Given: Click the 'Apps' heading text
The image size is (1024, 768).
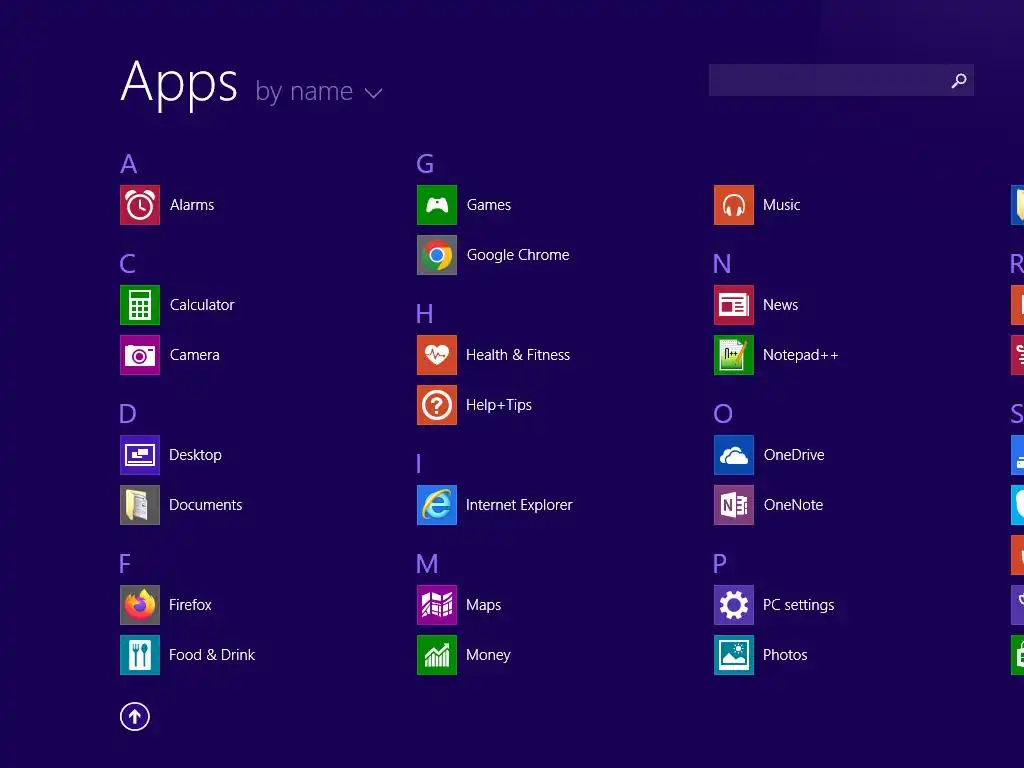Looking at the screenshot, I should pos(179,84).
